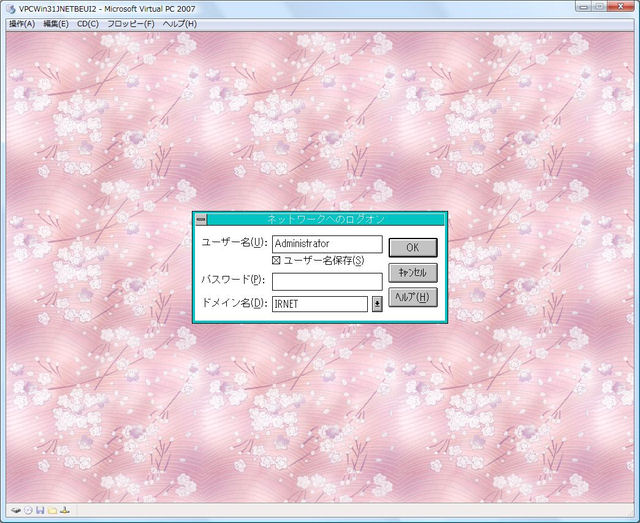Click the Virtual PC title bar icon
640x523 pixels.
[x=11, y=9]
